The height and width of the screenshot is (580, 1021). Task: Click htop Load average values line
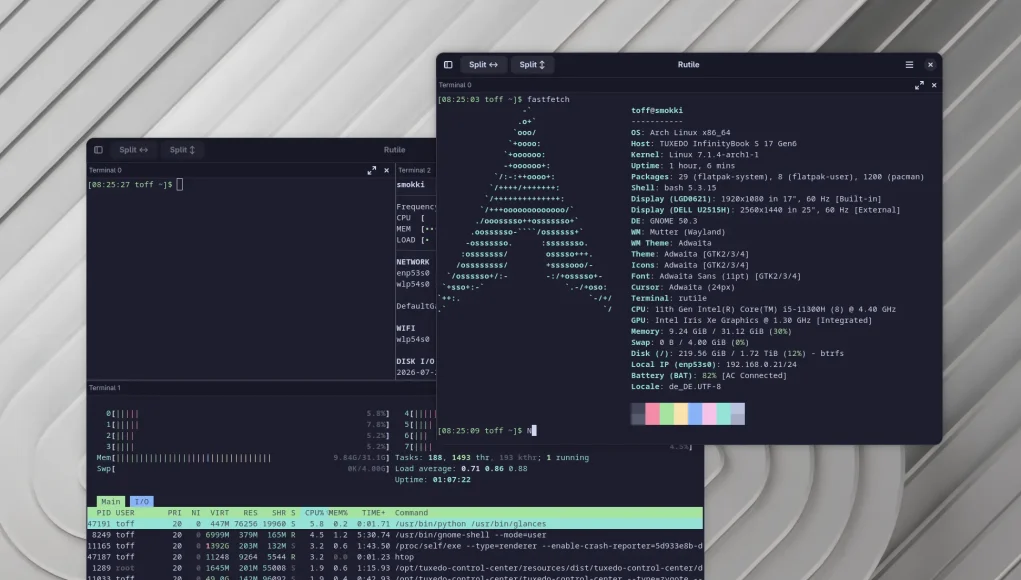click(x=461, y=469)
